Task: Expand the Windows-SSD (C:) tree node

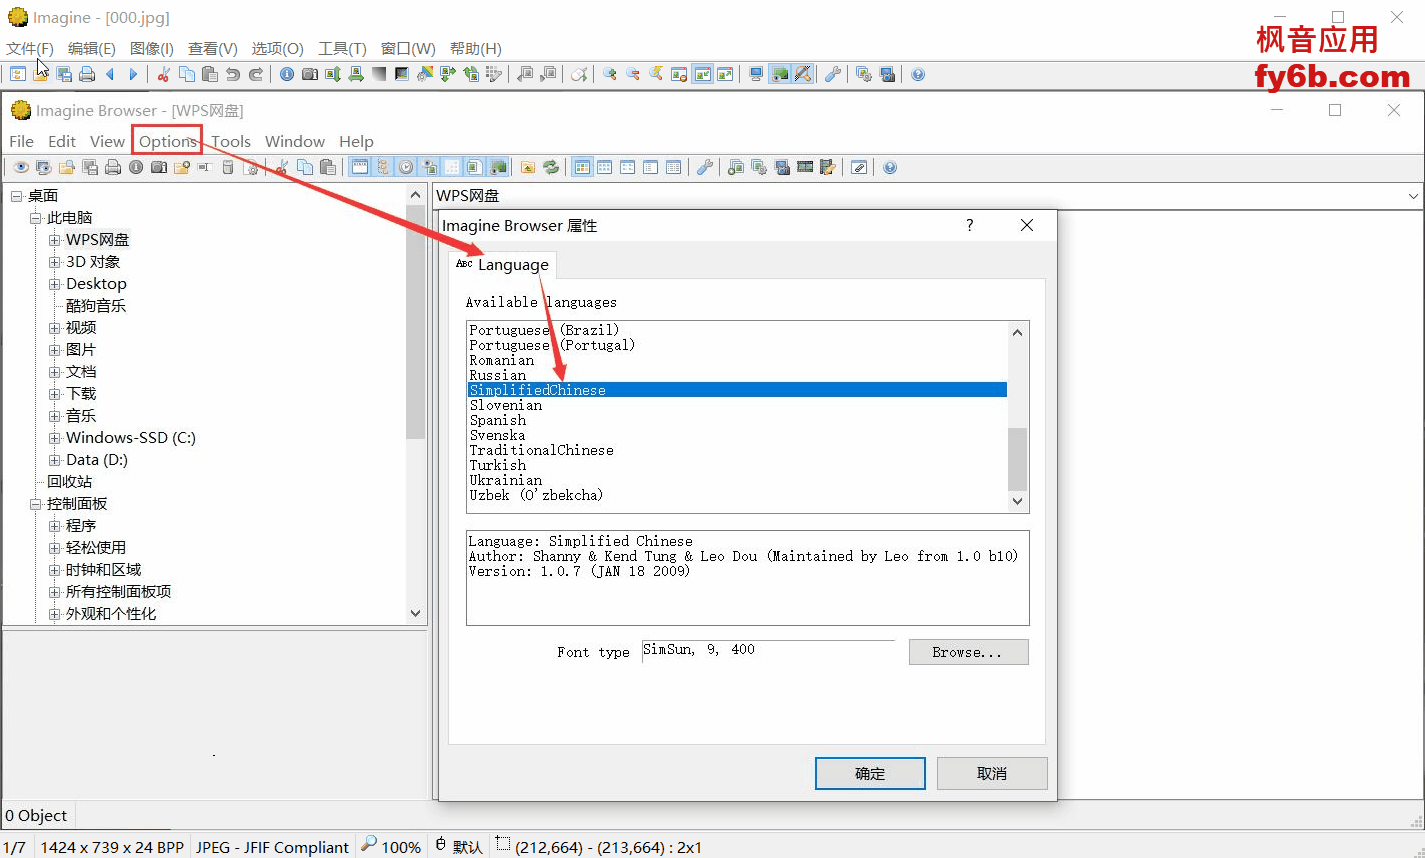Action: tap(55, 438)
